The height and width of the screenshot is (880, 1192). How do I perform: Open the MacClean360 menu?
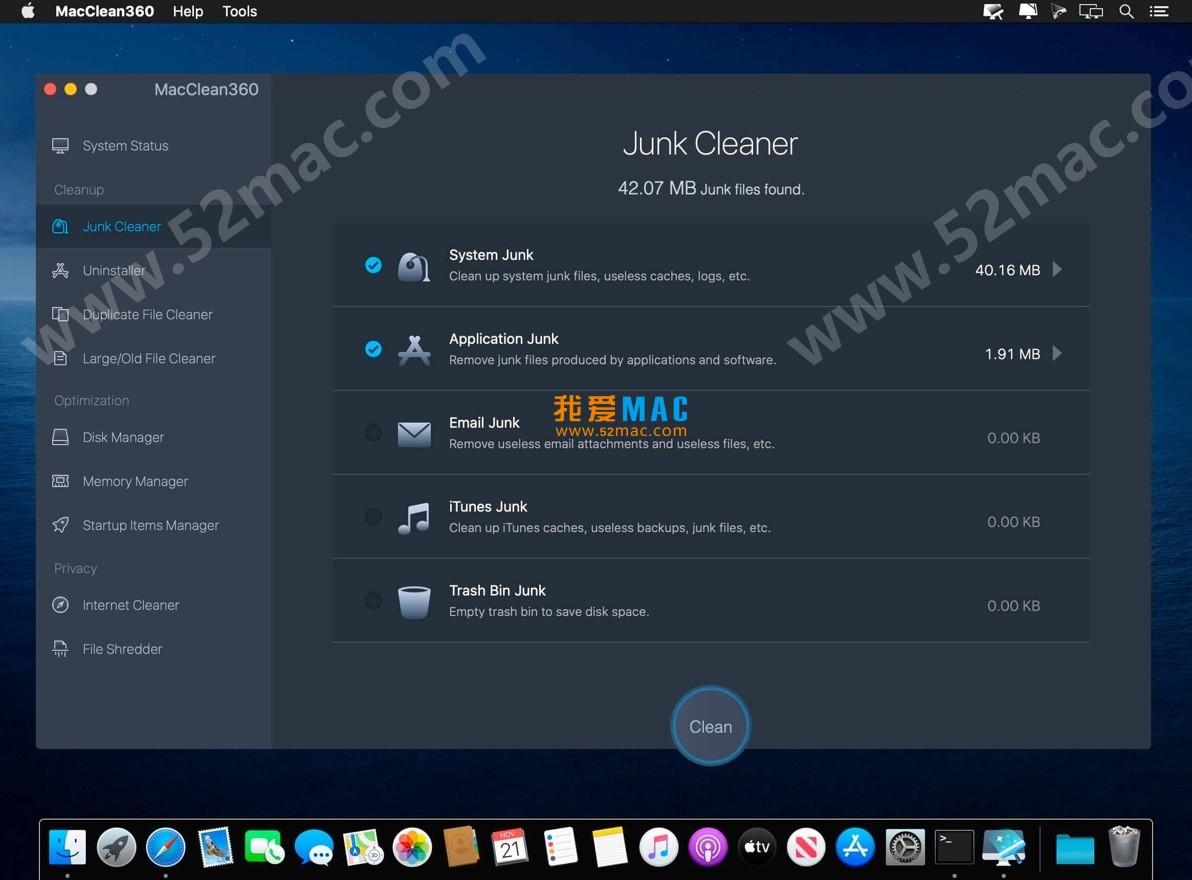(x=104, y=11)
